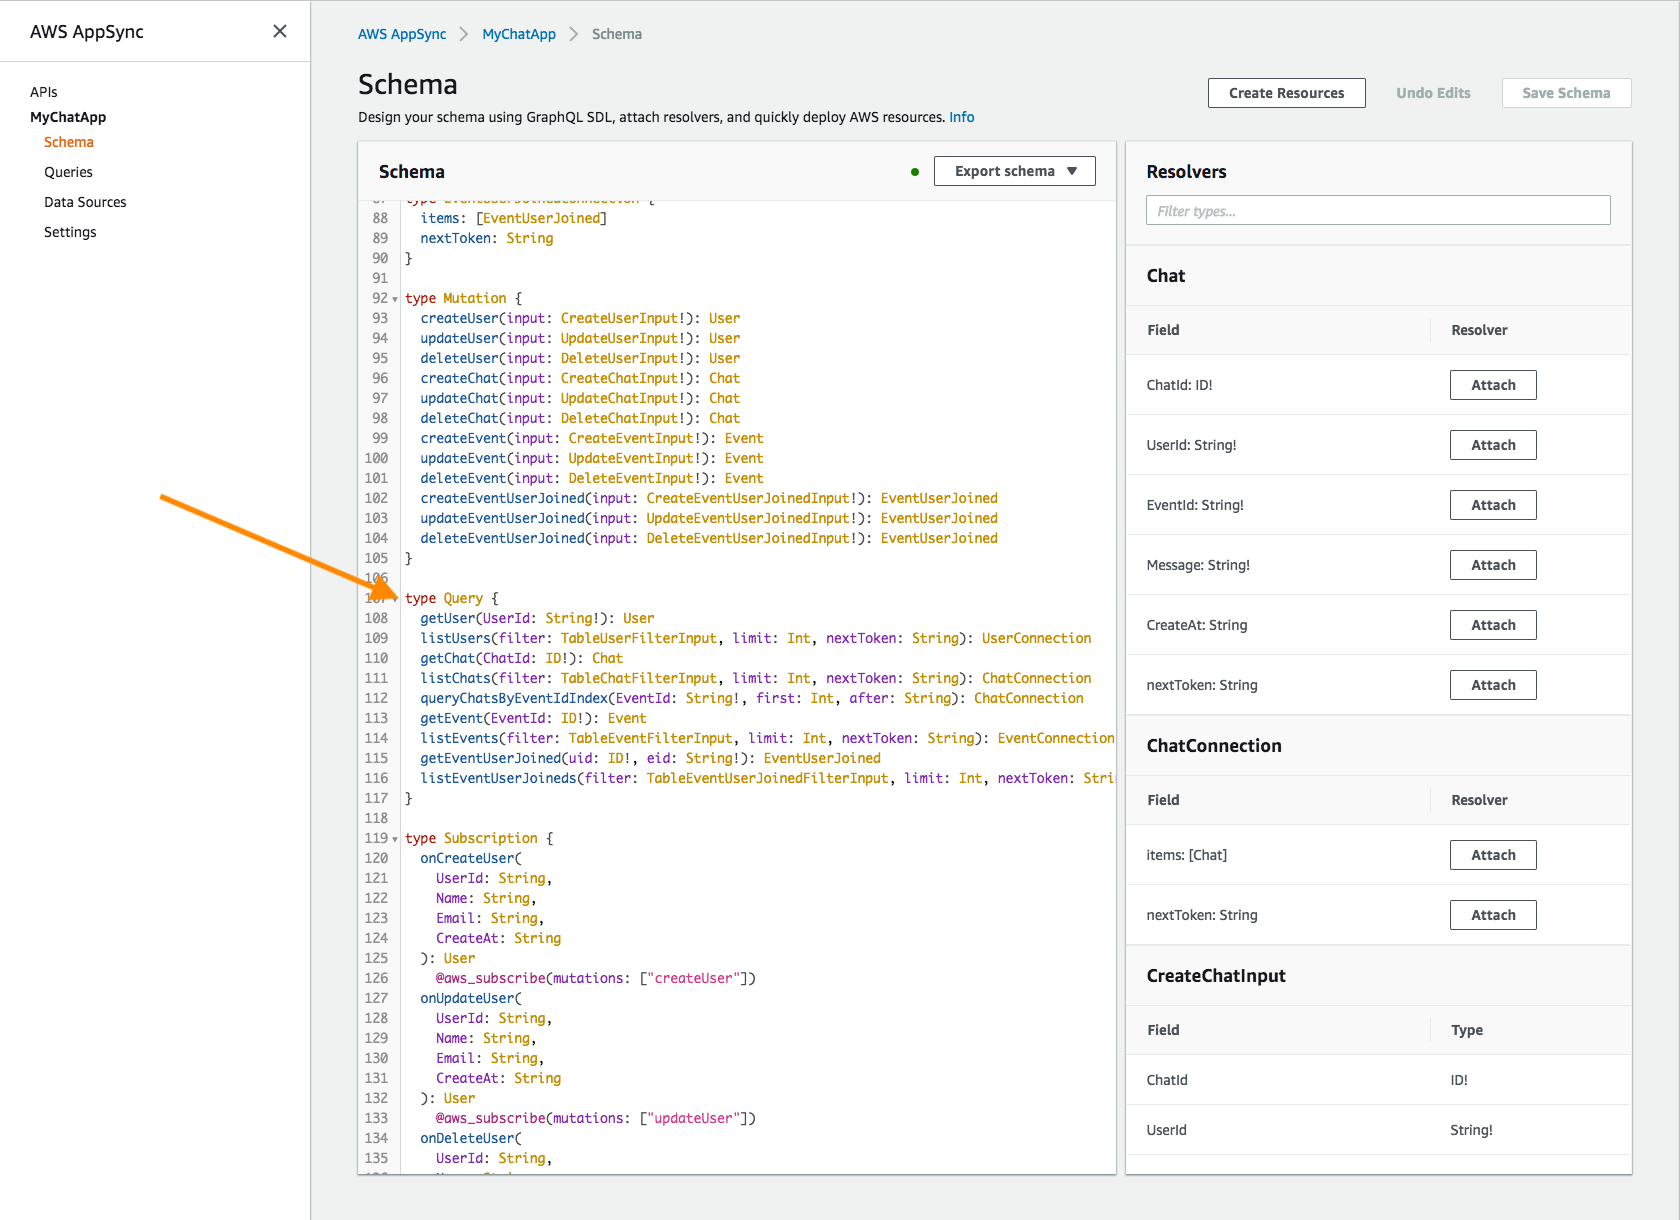1680x1220 pixels.
Task: Attach resolver to EventId: String! field
Action: point(1493,505)
